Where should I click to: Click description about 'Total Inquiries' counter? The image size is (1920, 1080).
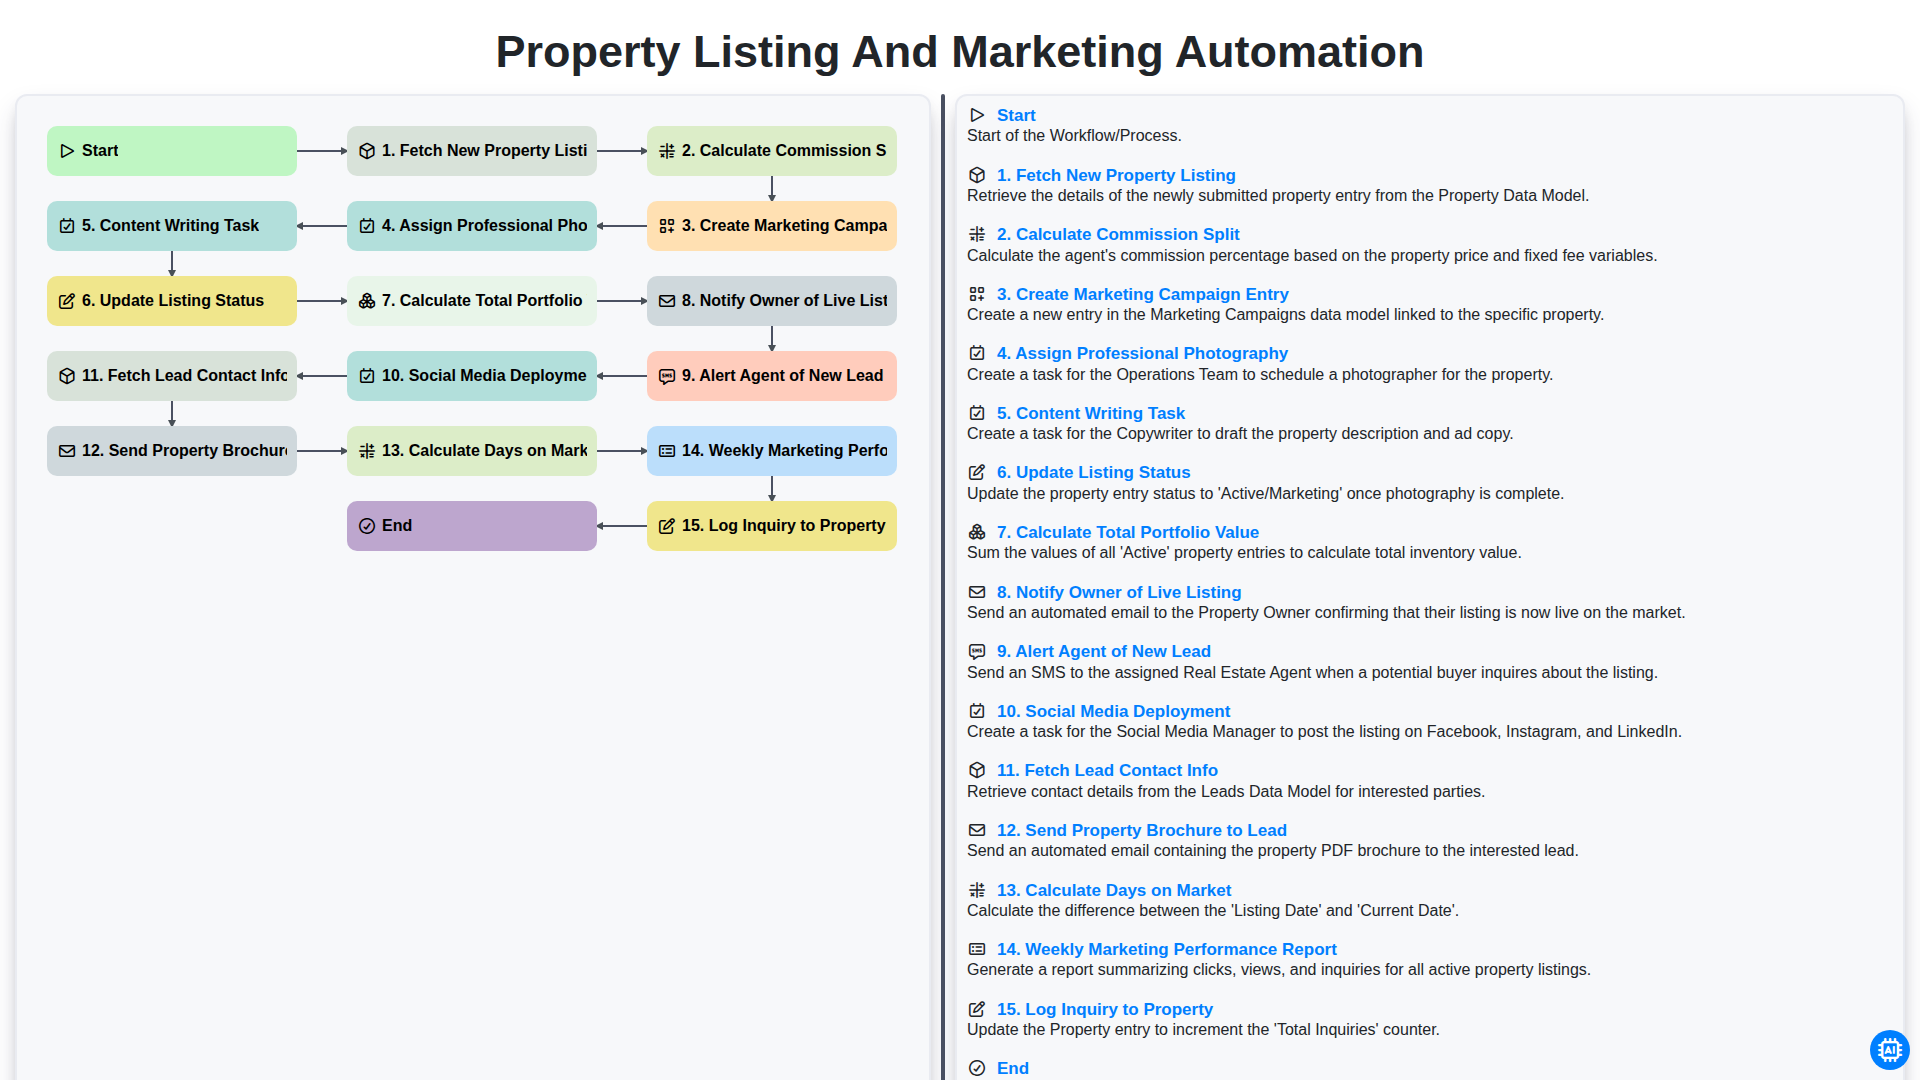[1203, 1029]
